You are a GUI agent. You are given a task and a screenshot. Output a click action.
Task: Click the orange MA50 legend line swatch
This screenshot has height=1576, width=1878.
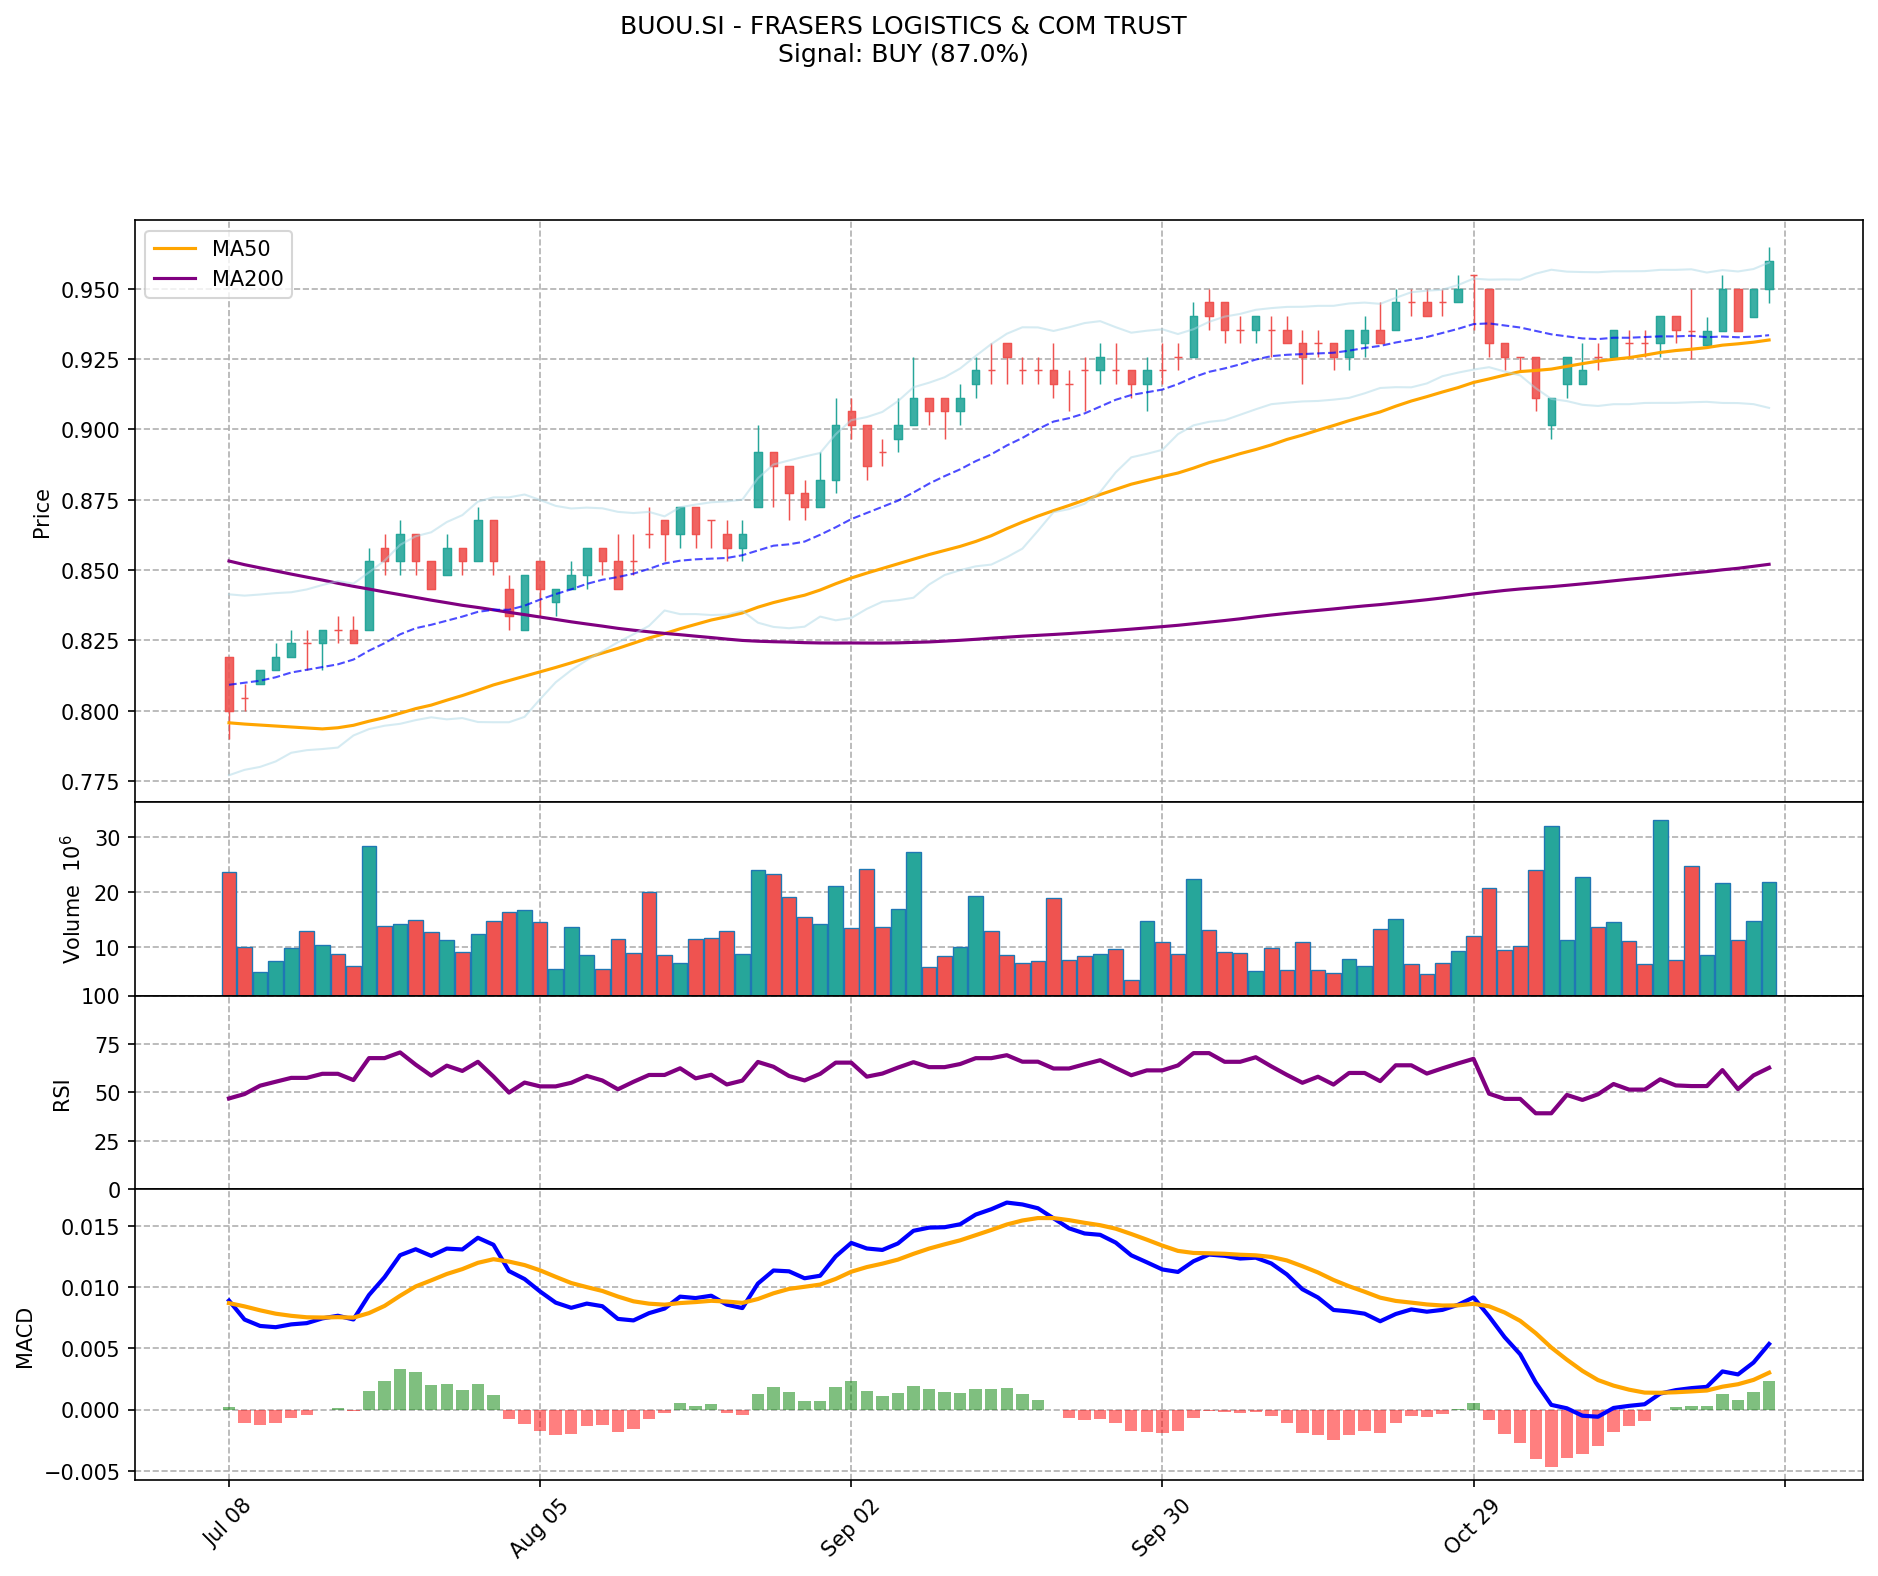pyautogui.click(x=174, y=247)
